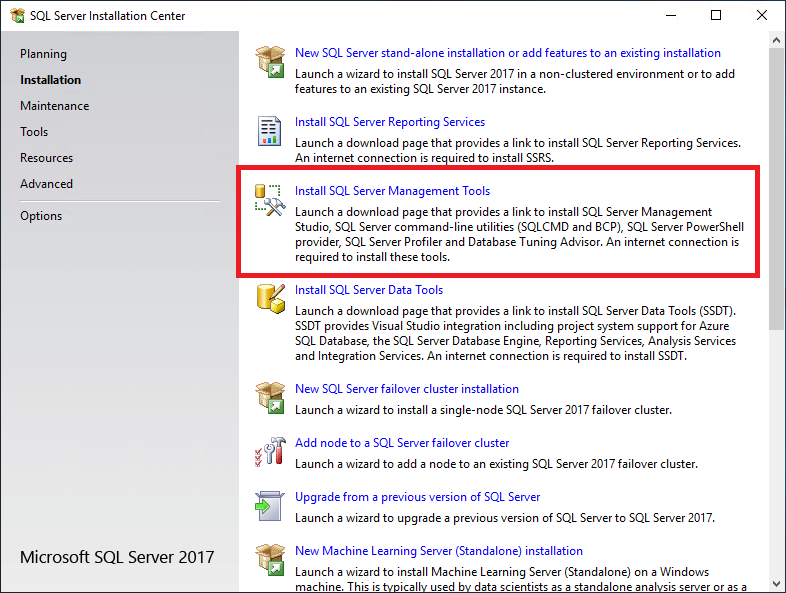Open New SQL Server stand-alone installation link
786x593 pixels.
tap(508, 53)
